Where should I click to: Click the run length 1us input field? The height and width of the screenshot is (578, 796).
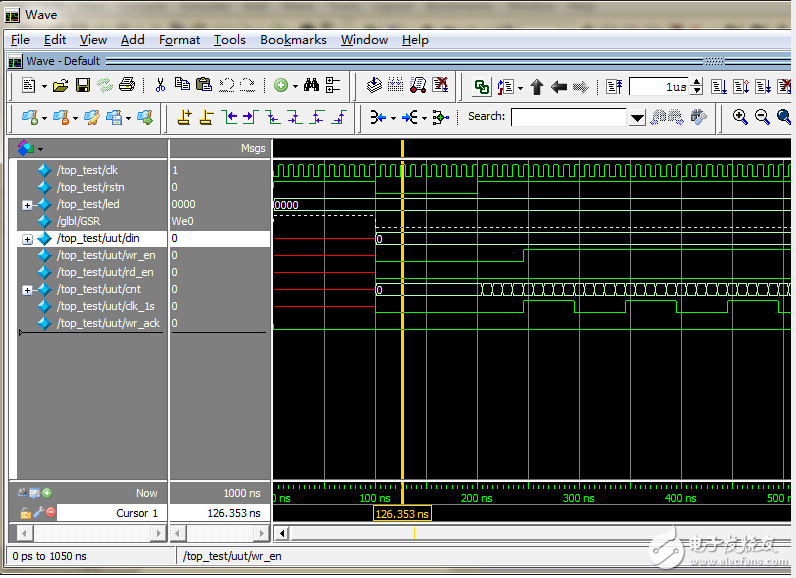click(658, 87)
